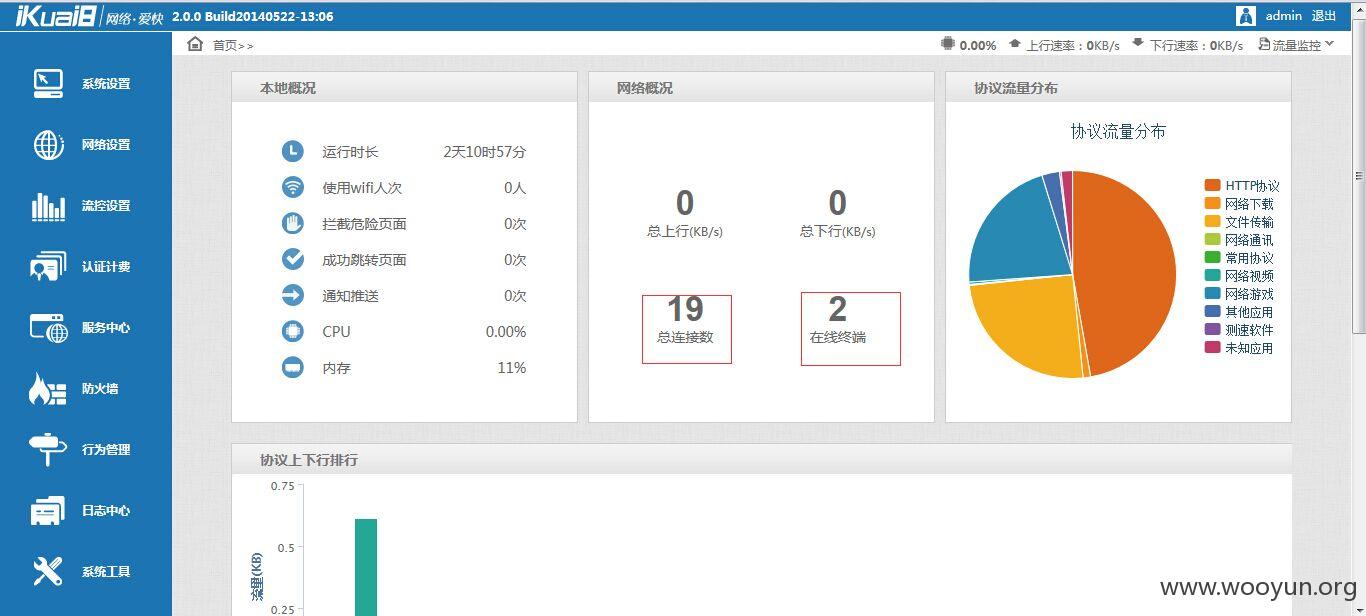
Task: Click the 0.00% CPU value in the 本地概况 panel
Action: (x=506, y=332)
